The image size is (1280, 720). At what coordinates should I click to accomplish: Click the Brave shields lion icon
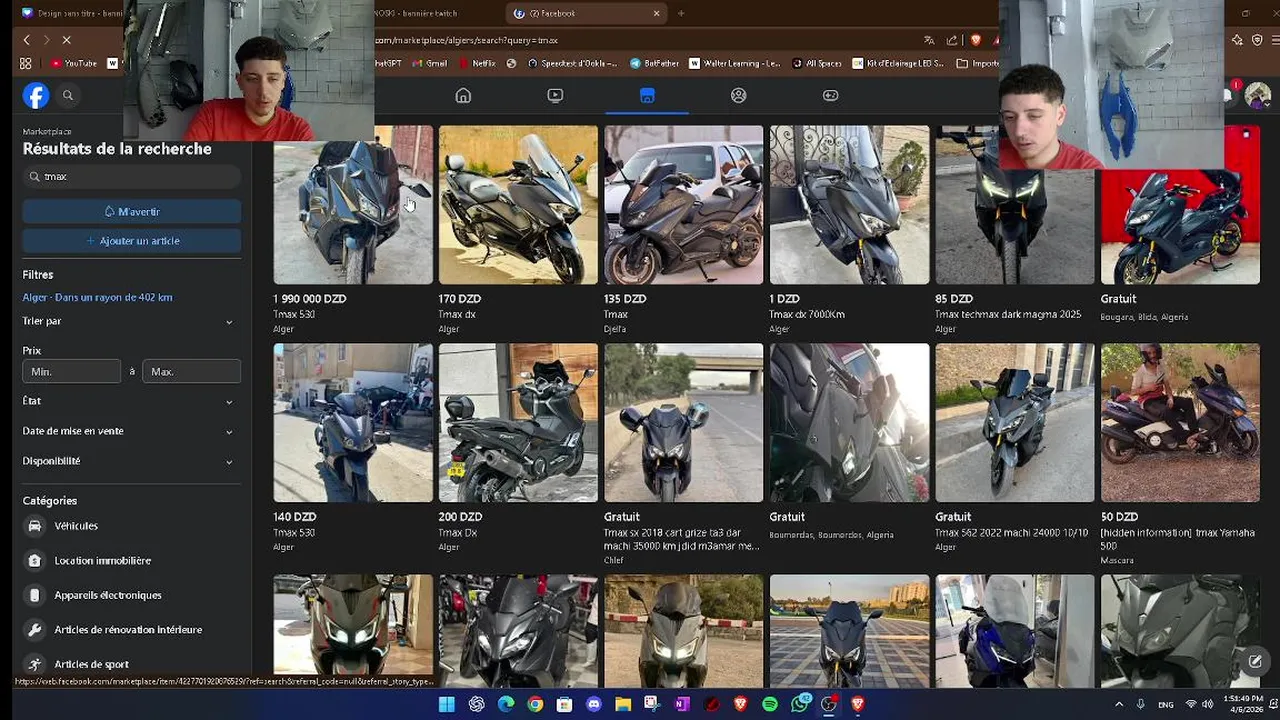[x=975, y=40]
